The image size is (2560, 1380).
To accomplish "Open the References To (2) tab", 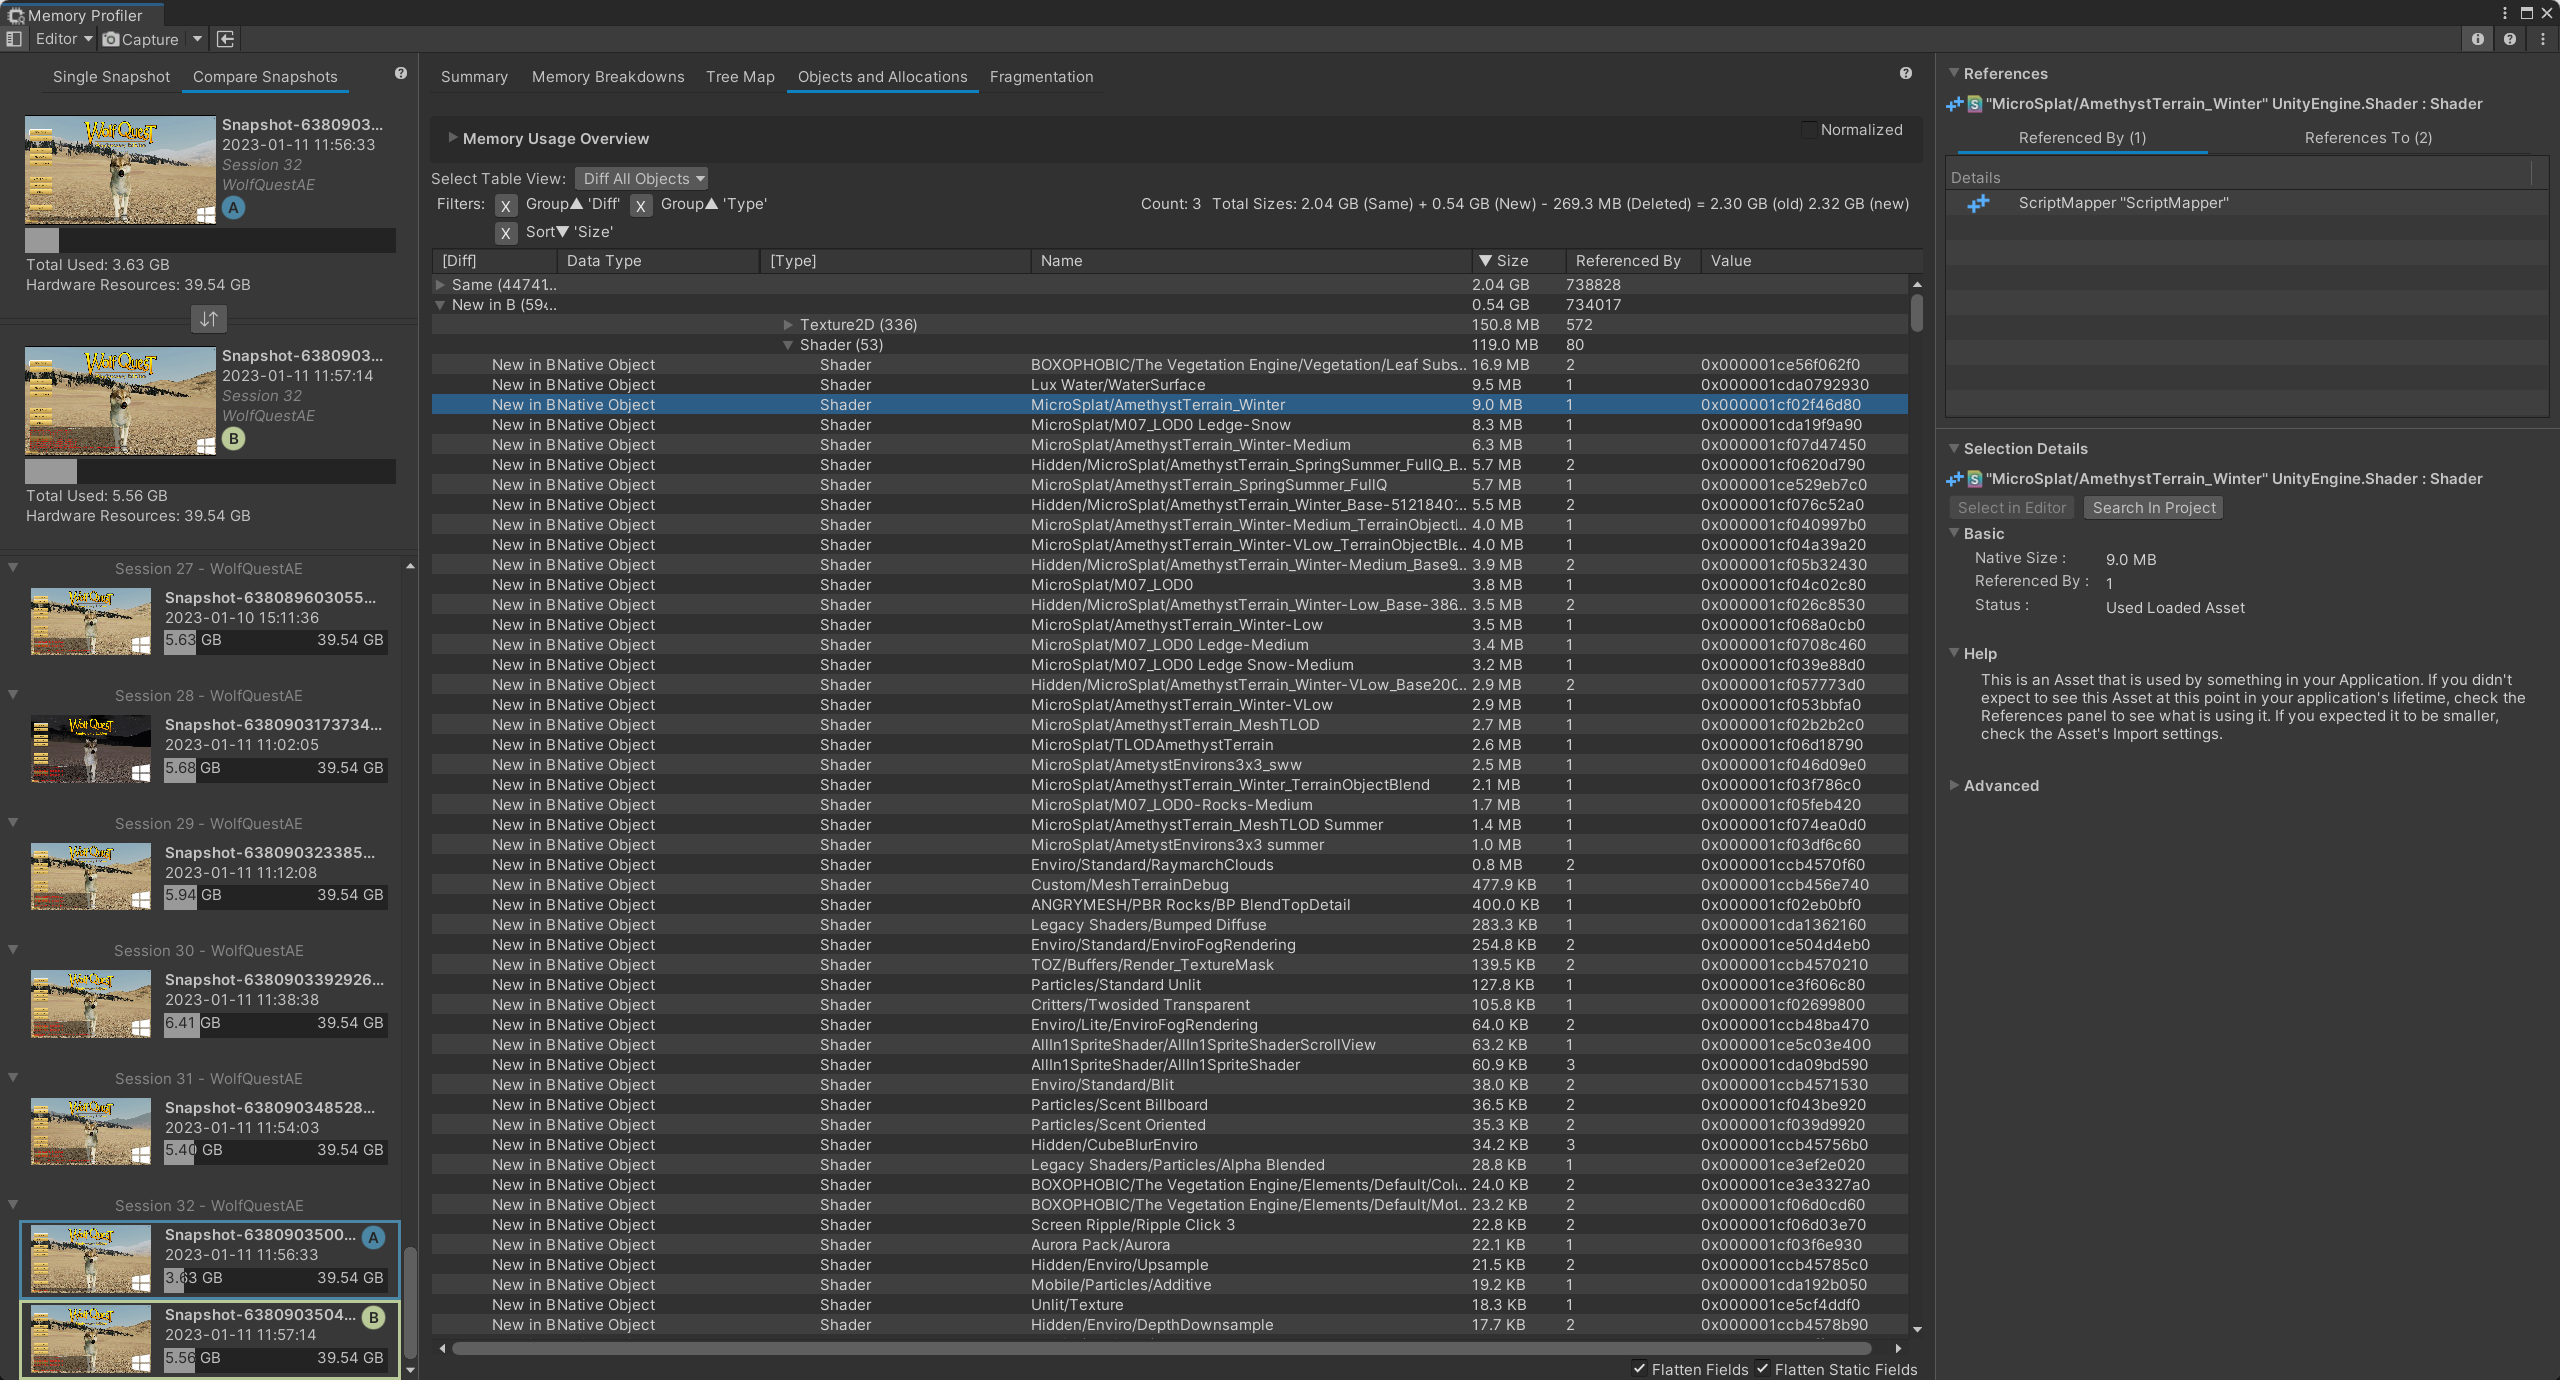I will (2368, 137).
